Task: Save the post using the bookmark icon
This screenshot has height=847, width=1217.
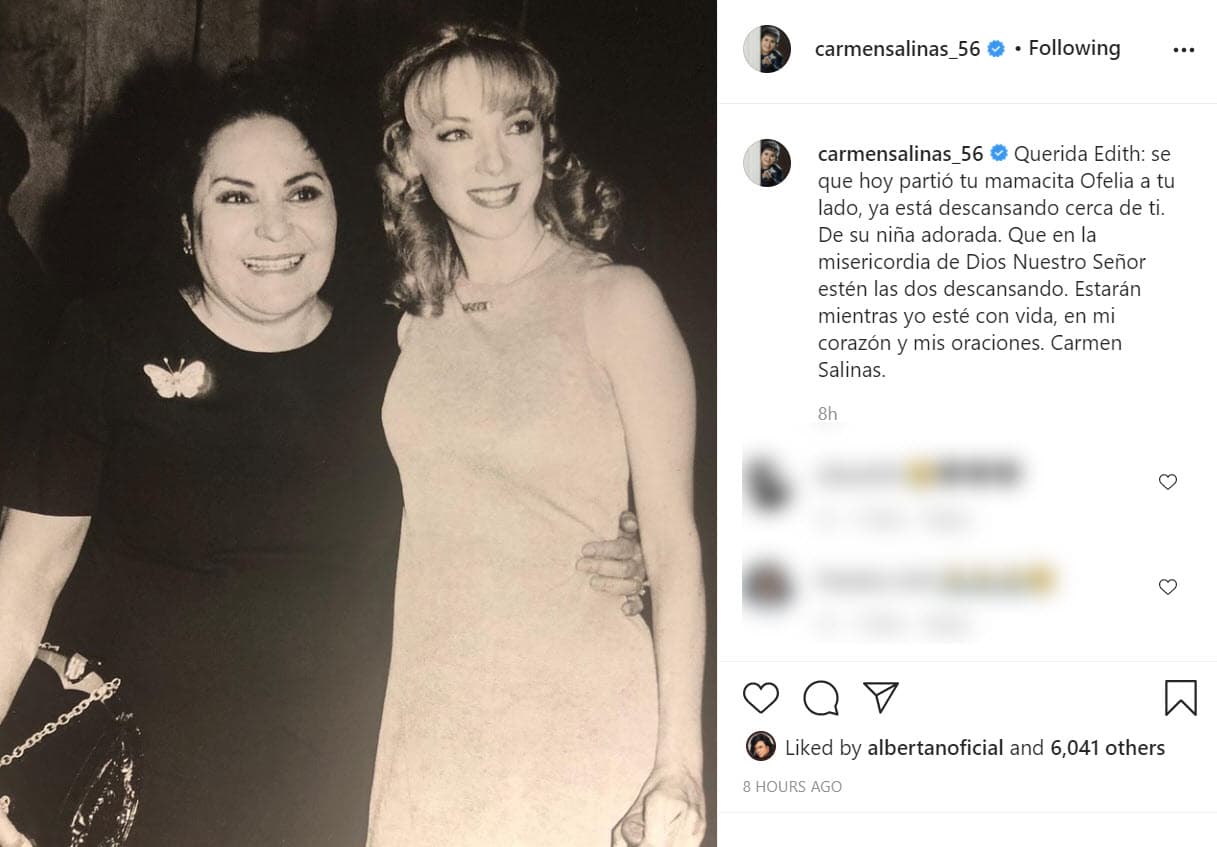Action: (1183, 699)
